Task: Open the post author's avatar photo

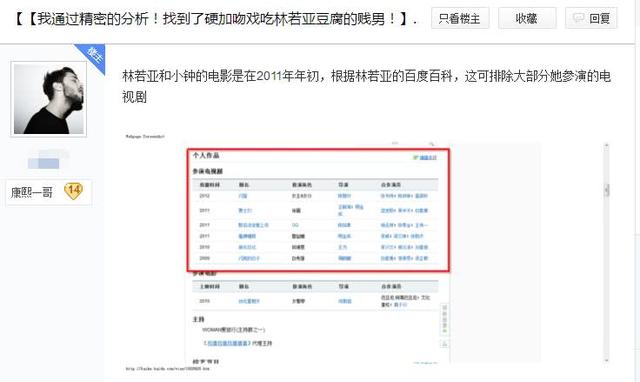Action: [49, 99]
